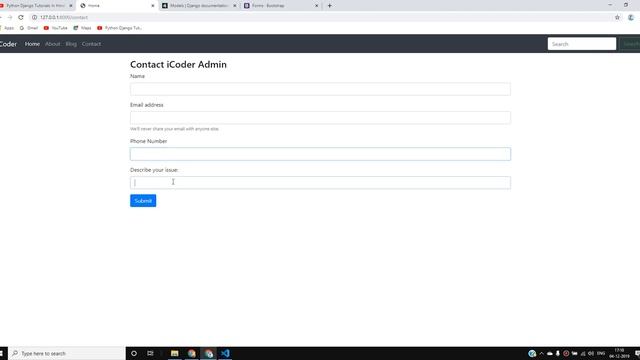The height and width of the screenshot is (360, 640).
Task: Click the Contact iCoder Admin heading
Action: 178,64
